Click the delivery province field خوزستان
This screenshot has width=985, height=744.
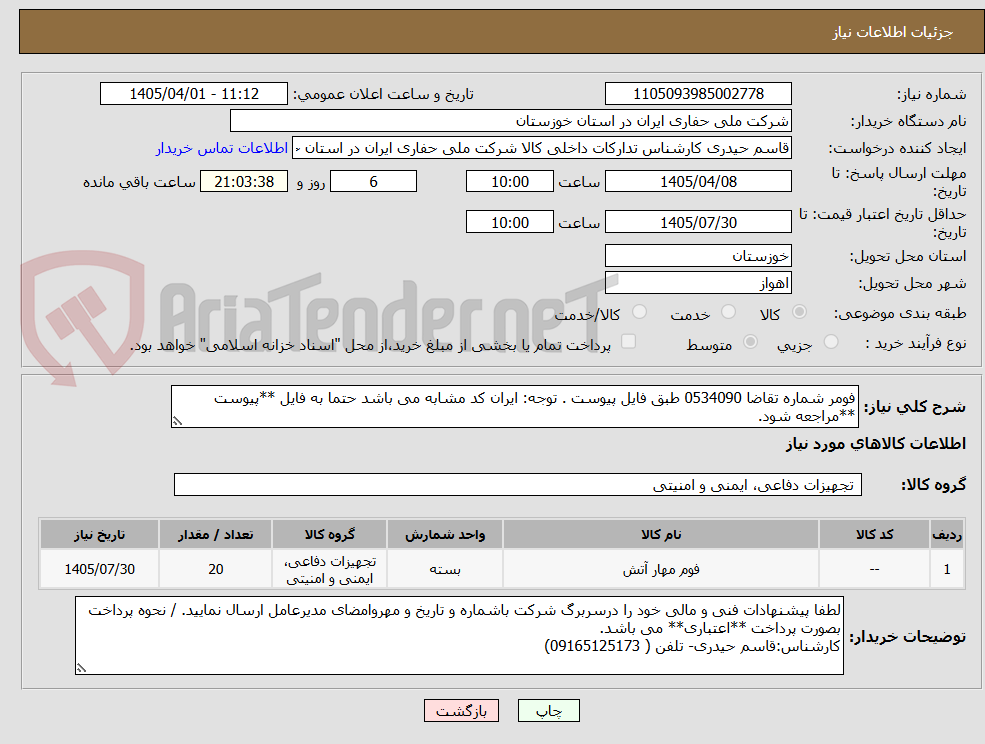click(698, 256)
